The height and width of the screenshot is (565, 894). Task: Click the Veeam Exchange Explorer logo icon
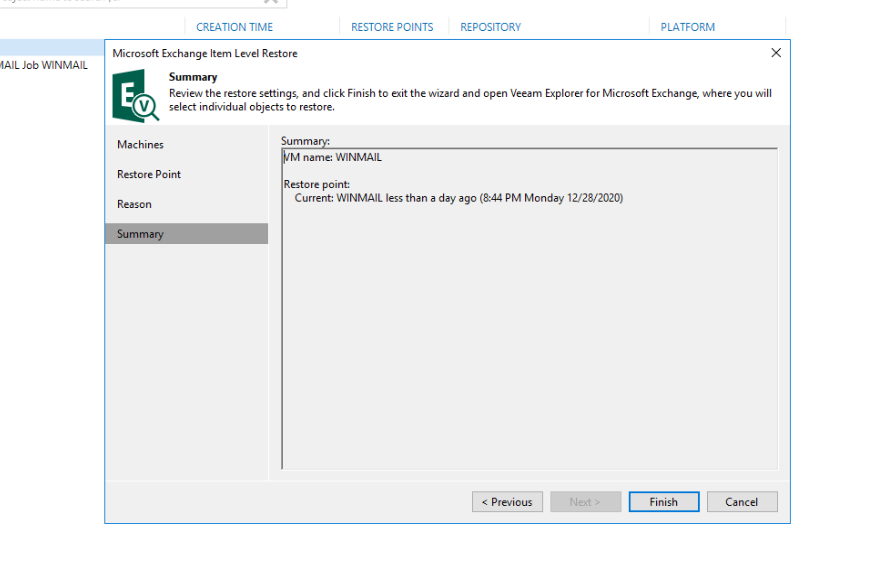(135, 95)
